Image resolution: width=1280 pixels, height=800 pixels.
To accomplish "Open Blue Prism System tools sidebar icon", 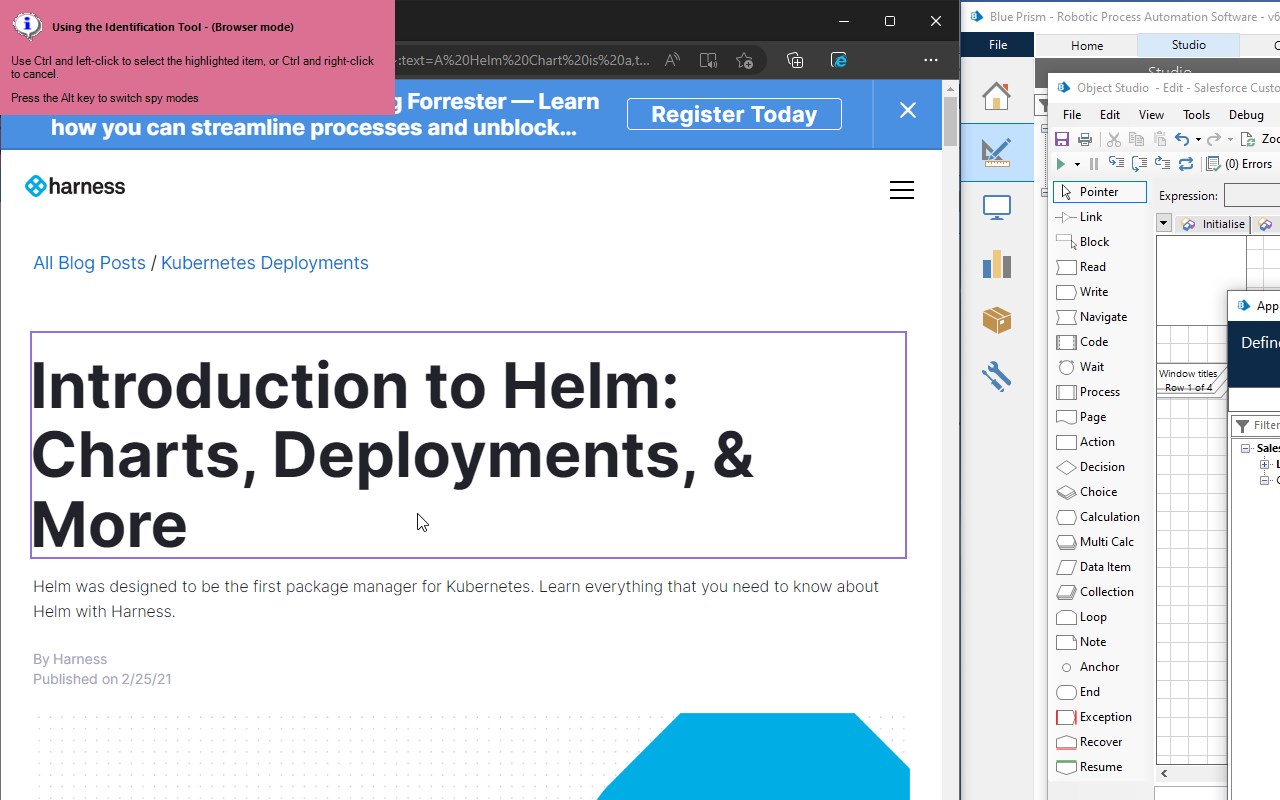I will tap(996, 376).
